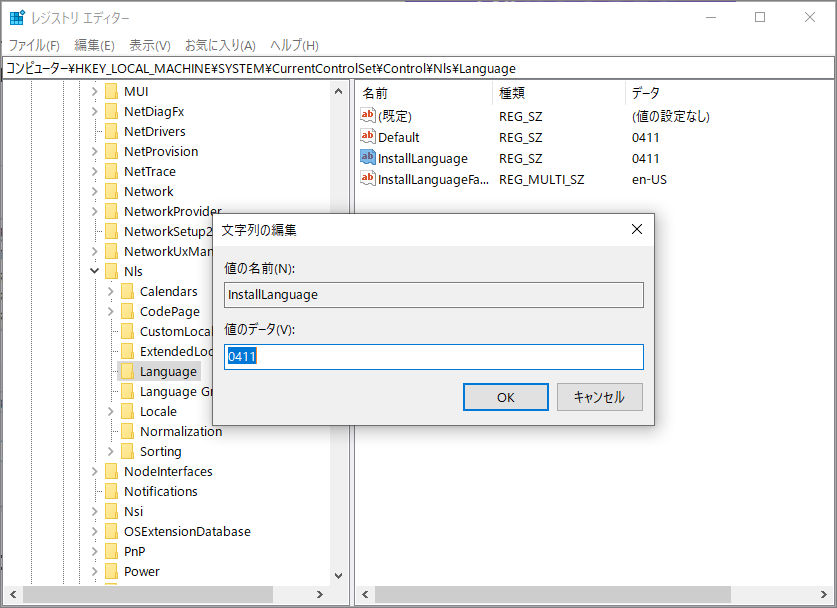Click the tree pane scroll-up arrow
Screen dimensions: 837x608
click(x=338, y=91)
